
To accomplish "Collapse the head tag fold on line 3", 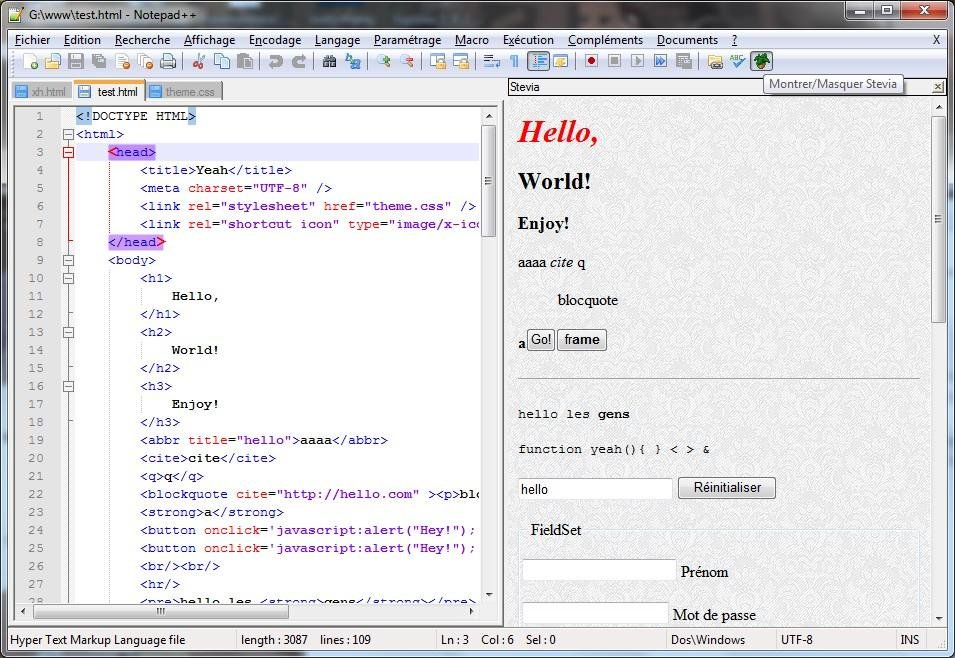I will click(x=68, y=152).
